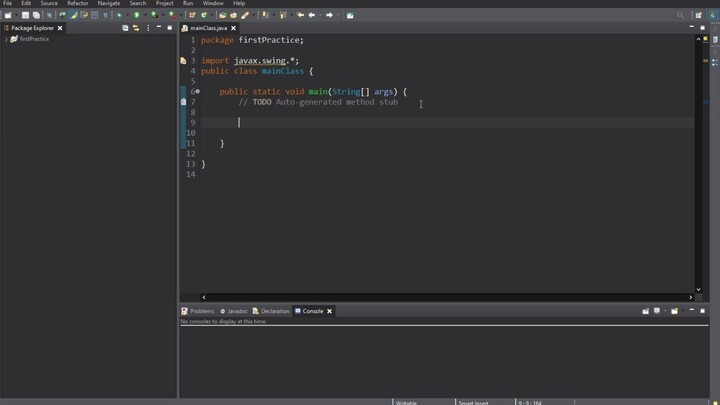Expand the firstPractice project tree
720x405 pixels.
tap(6, 39)
